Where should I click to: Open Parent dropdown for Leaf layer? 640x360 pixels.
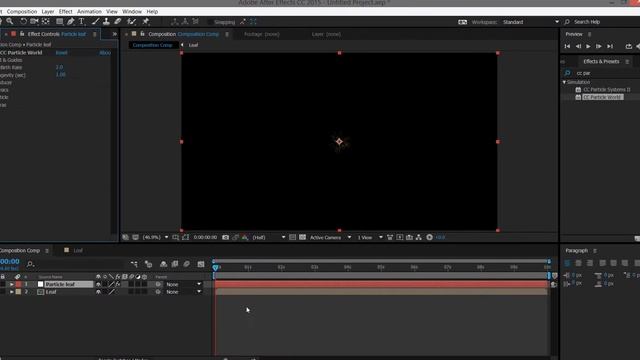184,292
